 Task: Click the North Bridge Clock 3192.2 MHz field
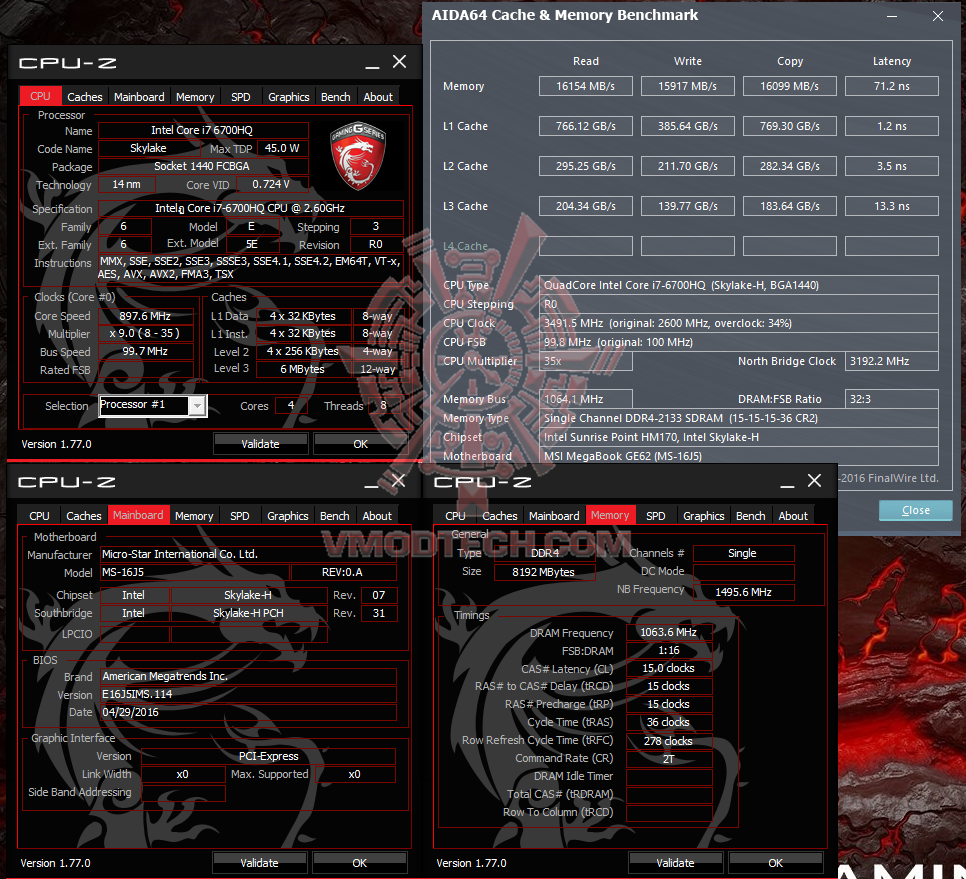891,361
